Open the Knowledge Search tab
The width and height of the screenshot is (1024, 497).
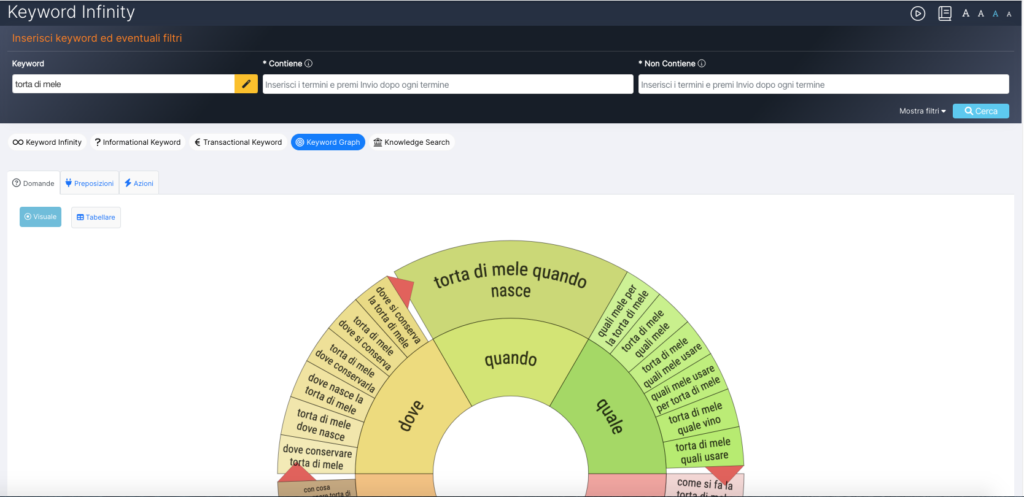tap(411, 142)
